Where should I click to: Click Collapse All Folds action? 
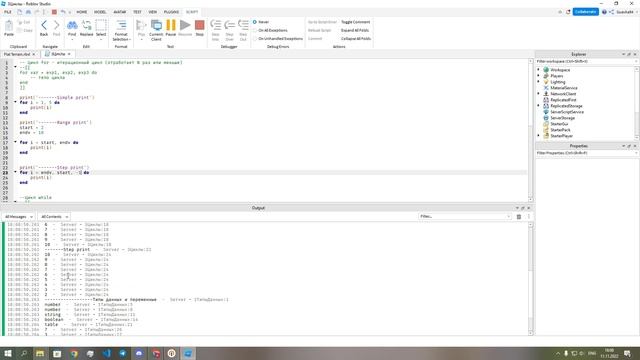point(356,38)
